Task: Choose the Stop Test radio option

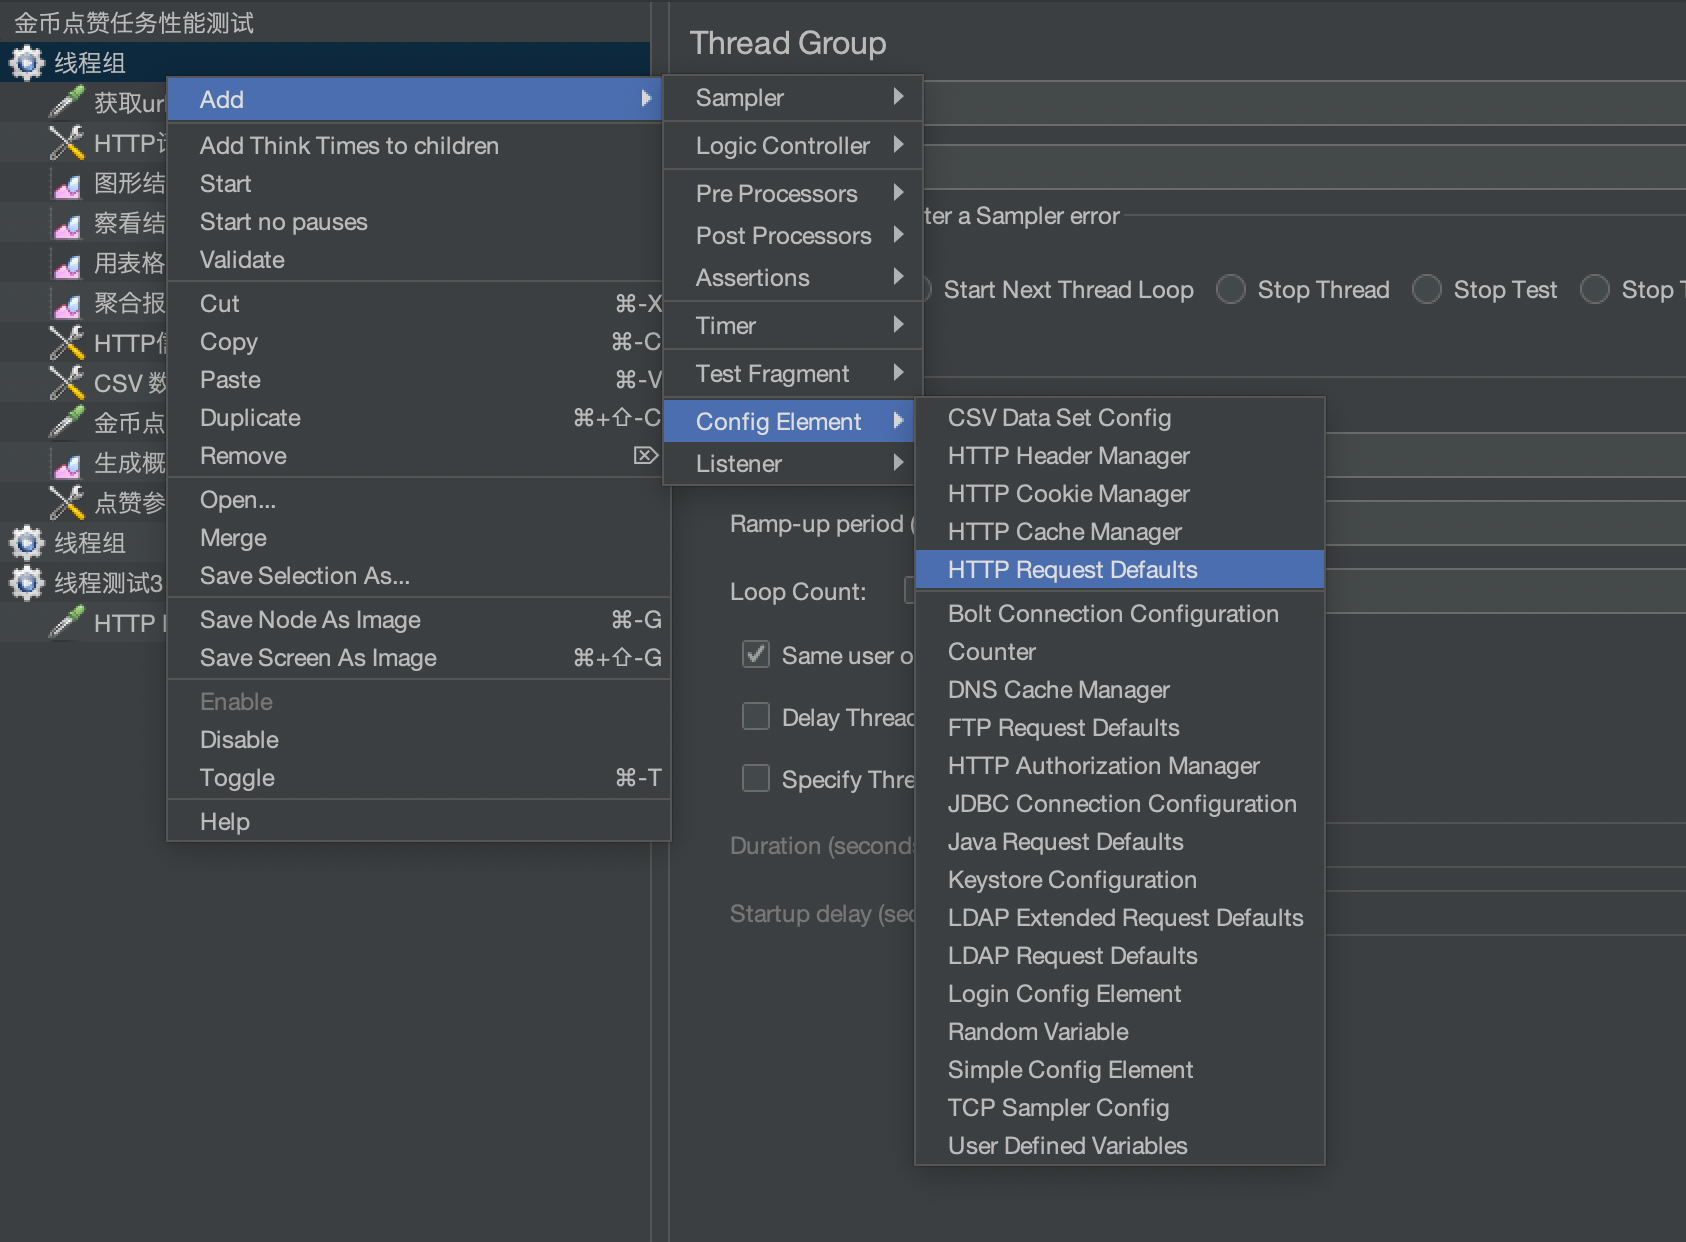Action: click(1427, 290)
